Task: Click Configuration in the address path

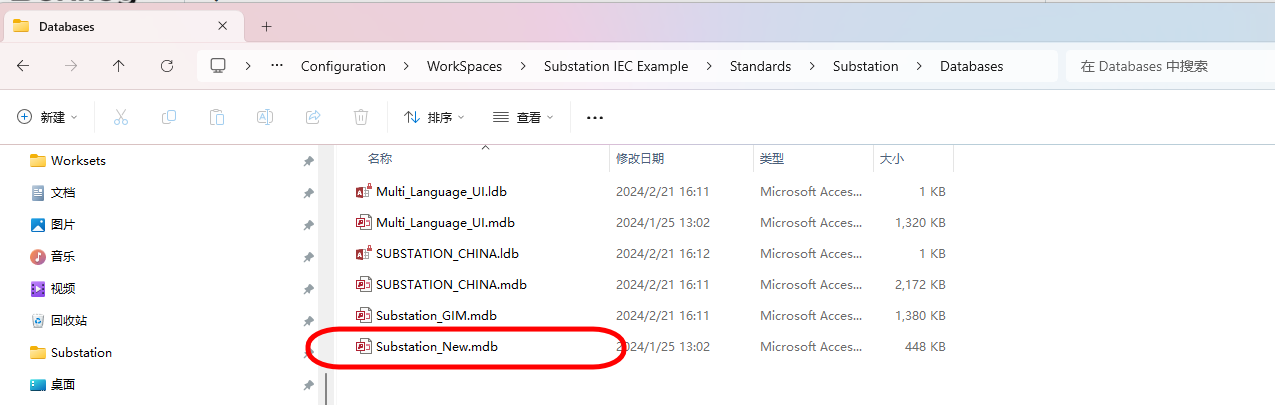Action: click(343, 66)
